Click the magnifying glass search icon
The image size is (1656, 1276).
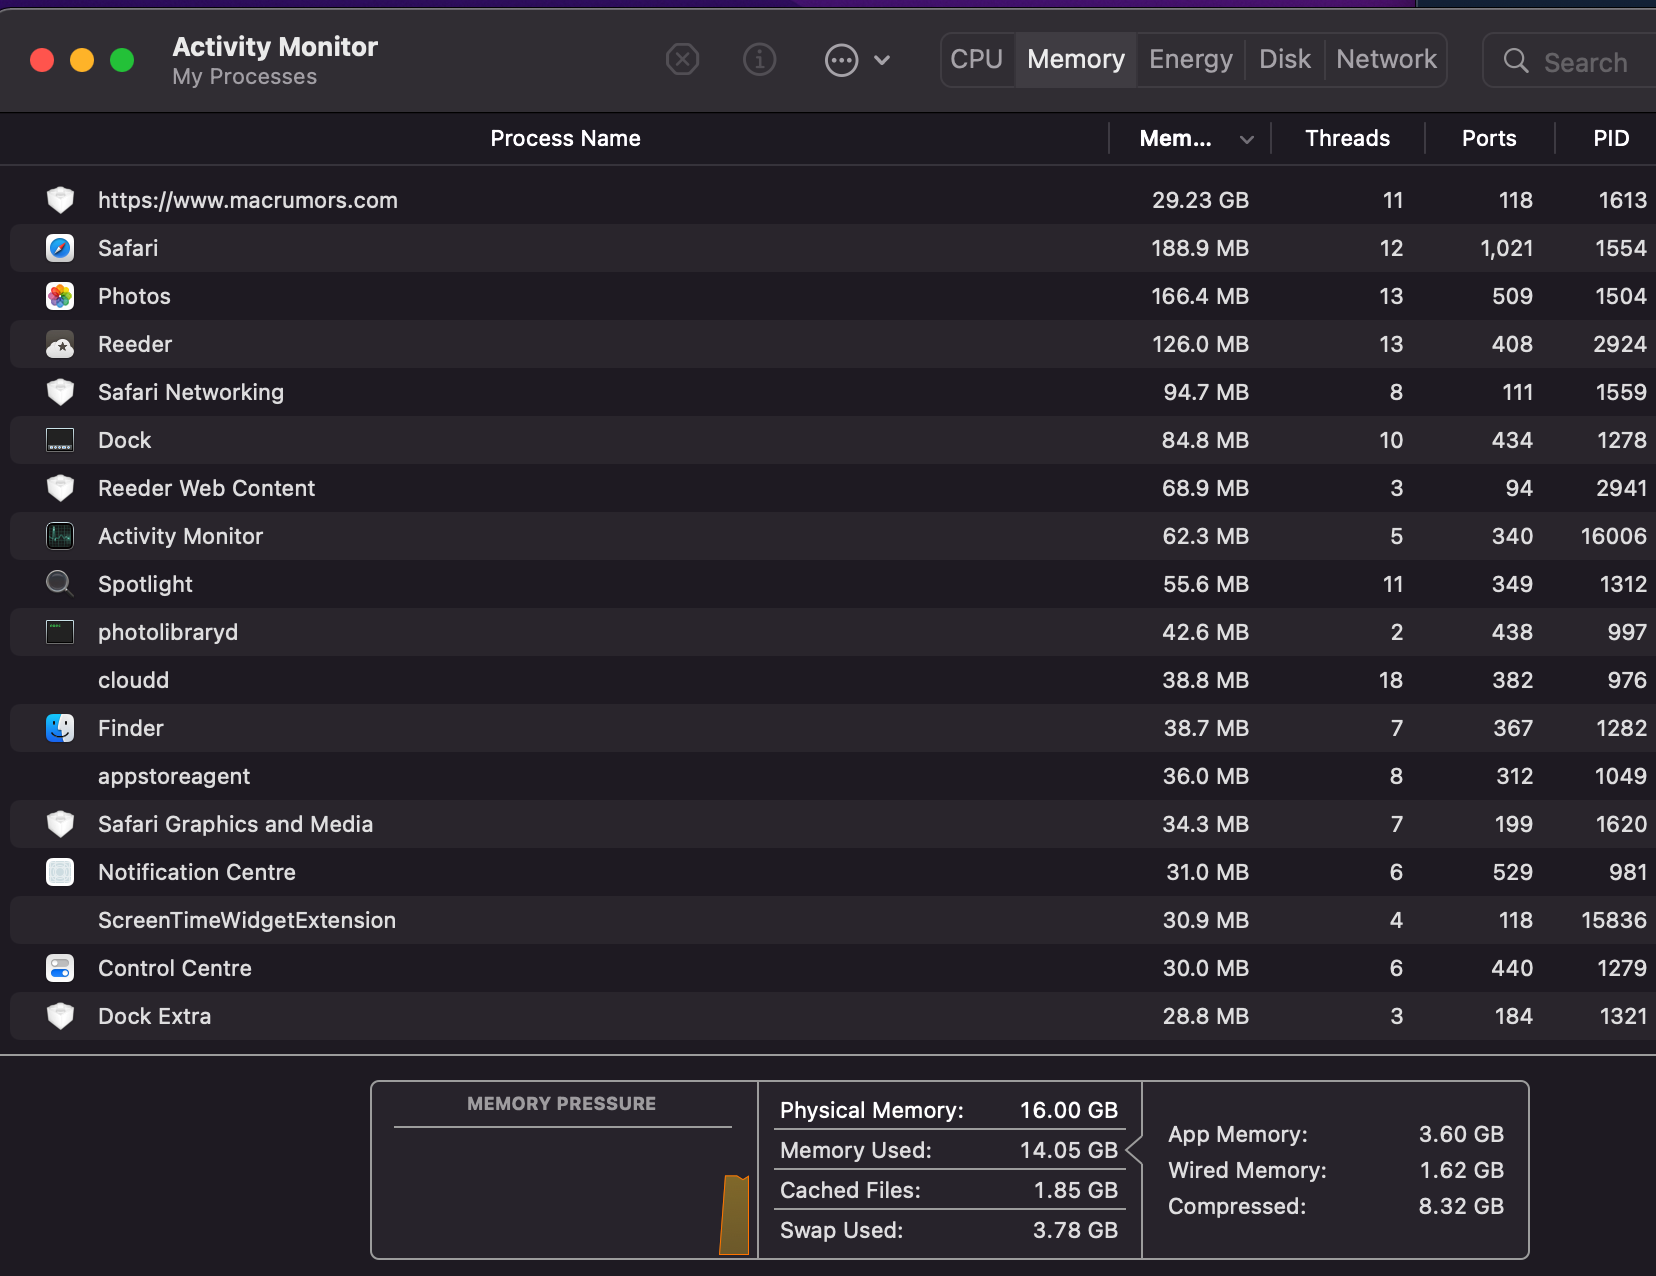pyautogui.click(x=1516, y=61)
